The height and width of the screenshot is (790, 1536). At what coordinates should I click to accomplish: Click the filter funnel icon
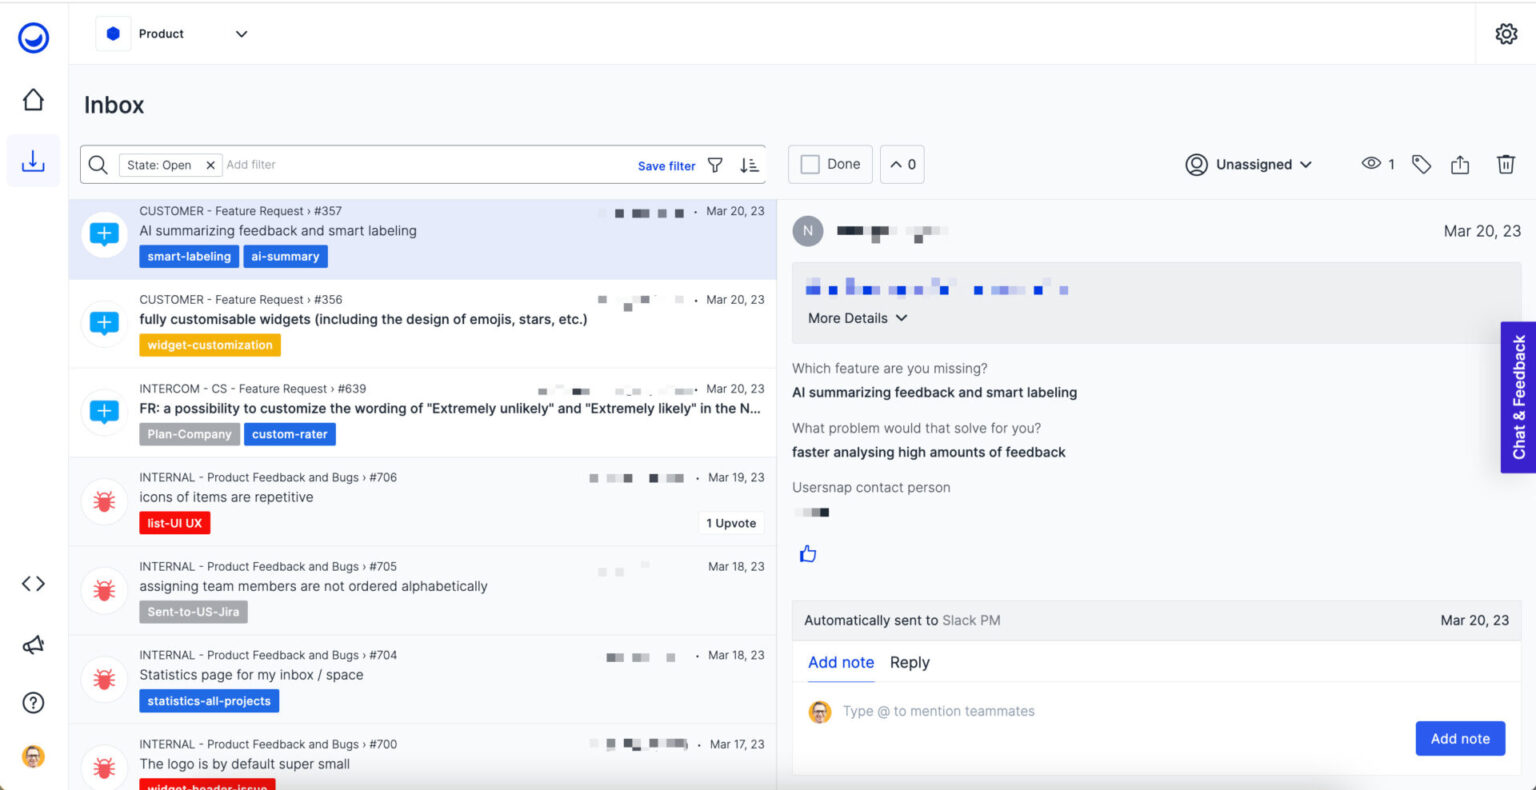(715, 165)
